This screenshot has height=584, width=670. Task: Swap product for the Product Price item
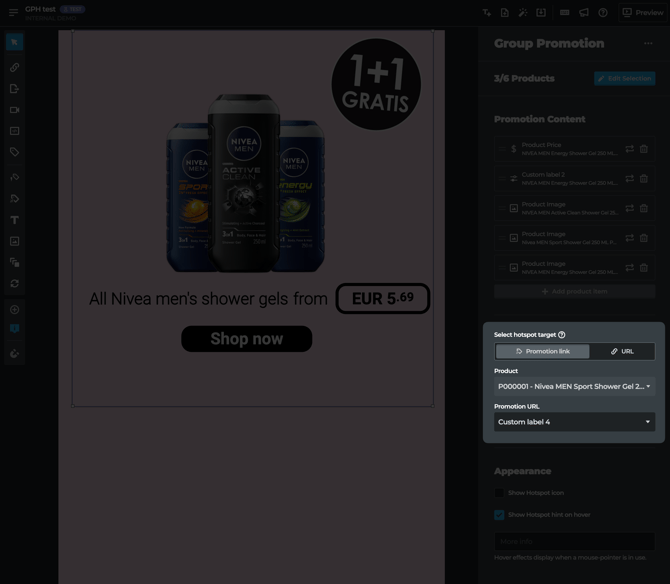coord(630,149)
